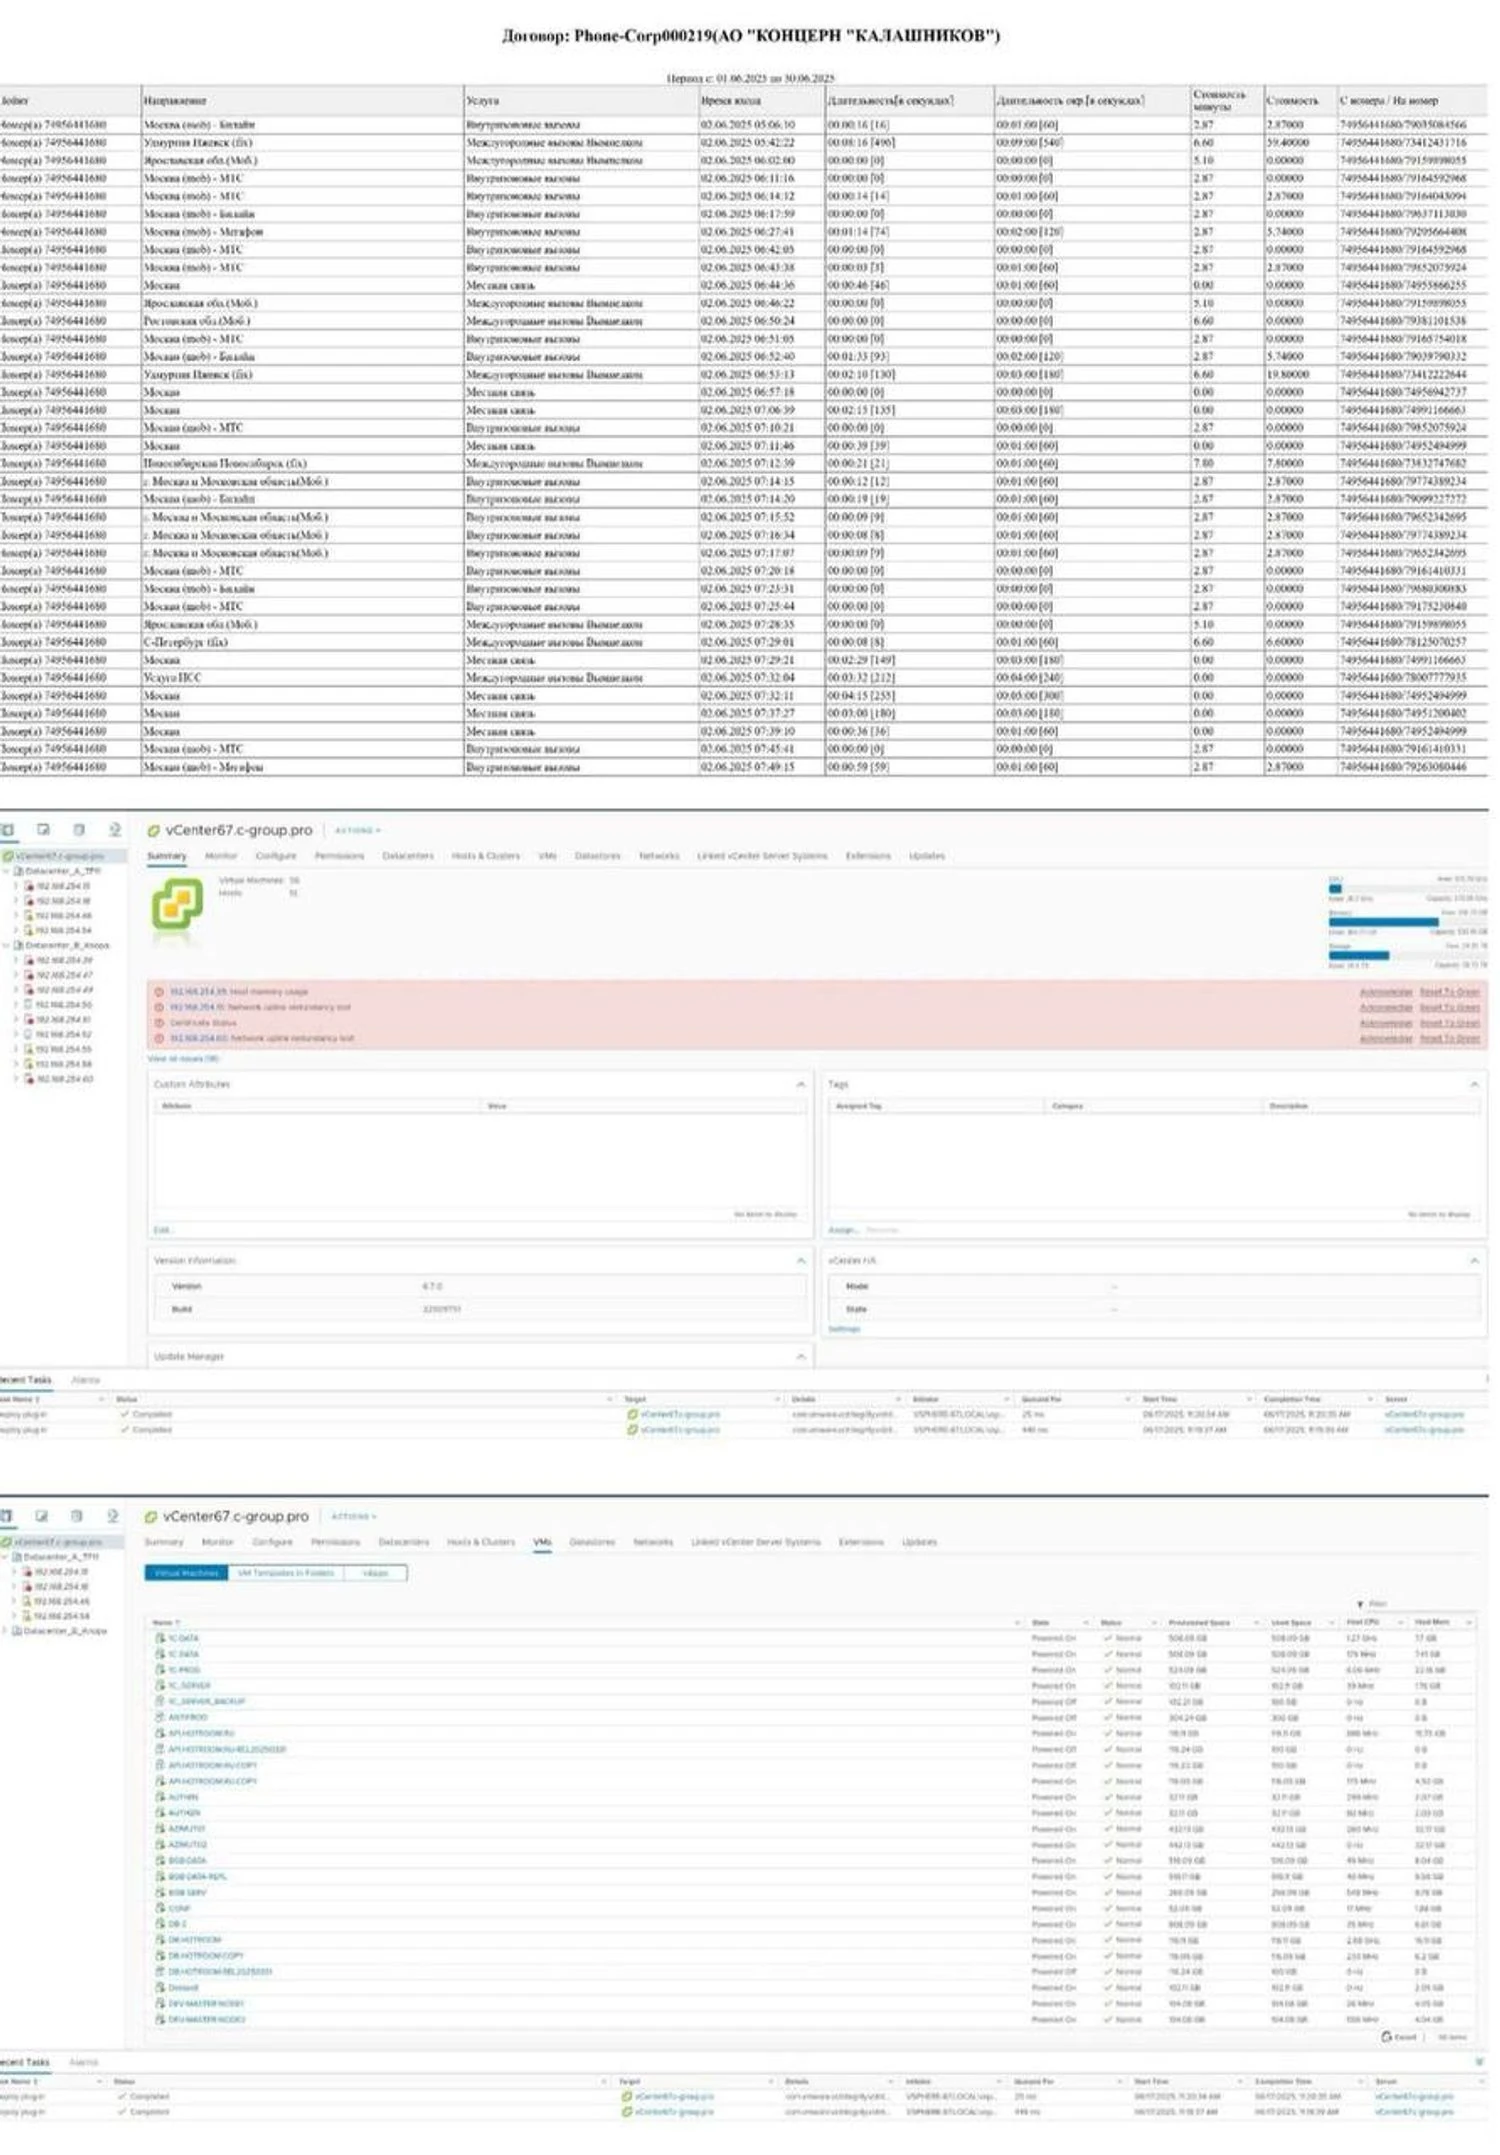Click the Filter funnel icon above the VM table
The width and height of the screenshot is (1500, 2155).
pyautogui.click(x=1360, y=1604)
